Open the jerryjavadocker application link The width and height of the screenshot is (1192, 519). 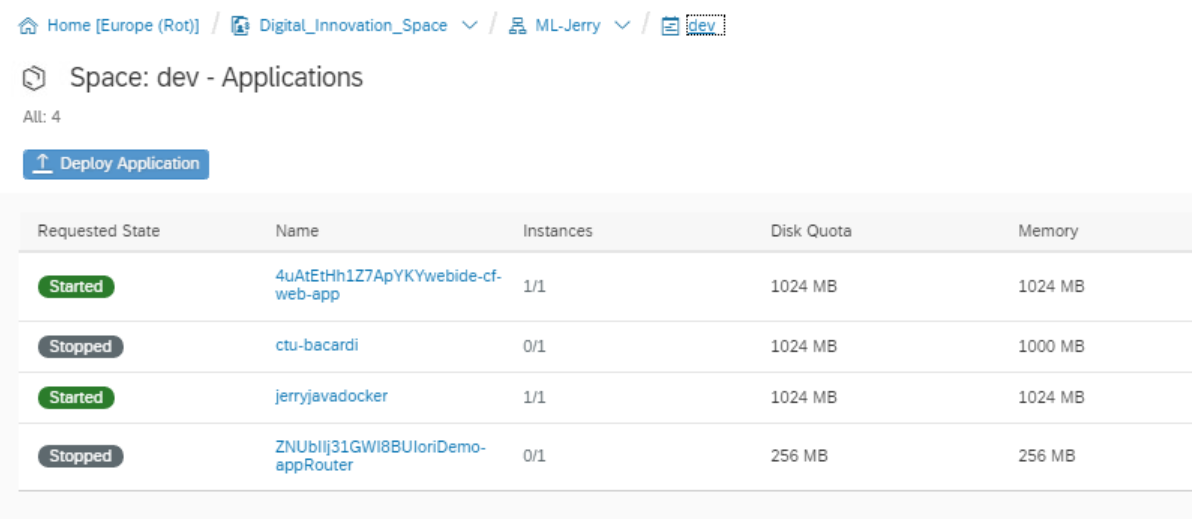point(331,396)
